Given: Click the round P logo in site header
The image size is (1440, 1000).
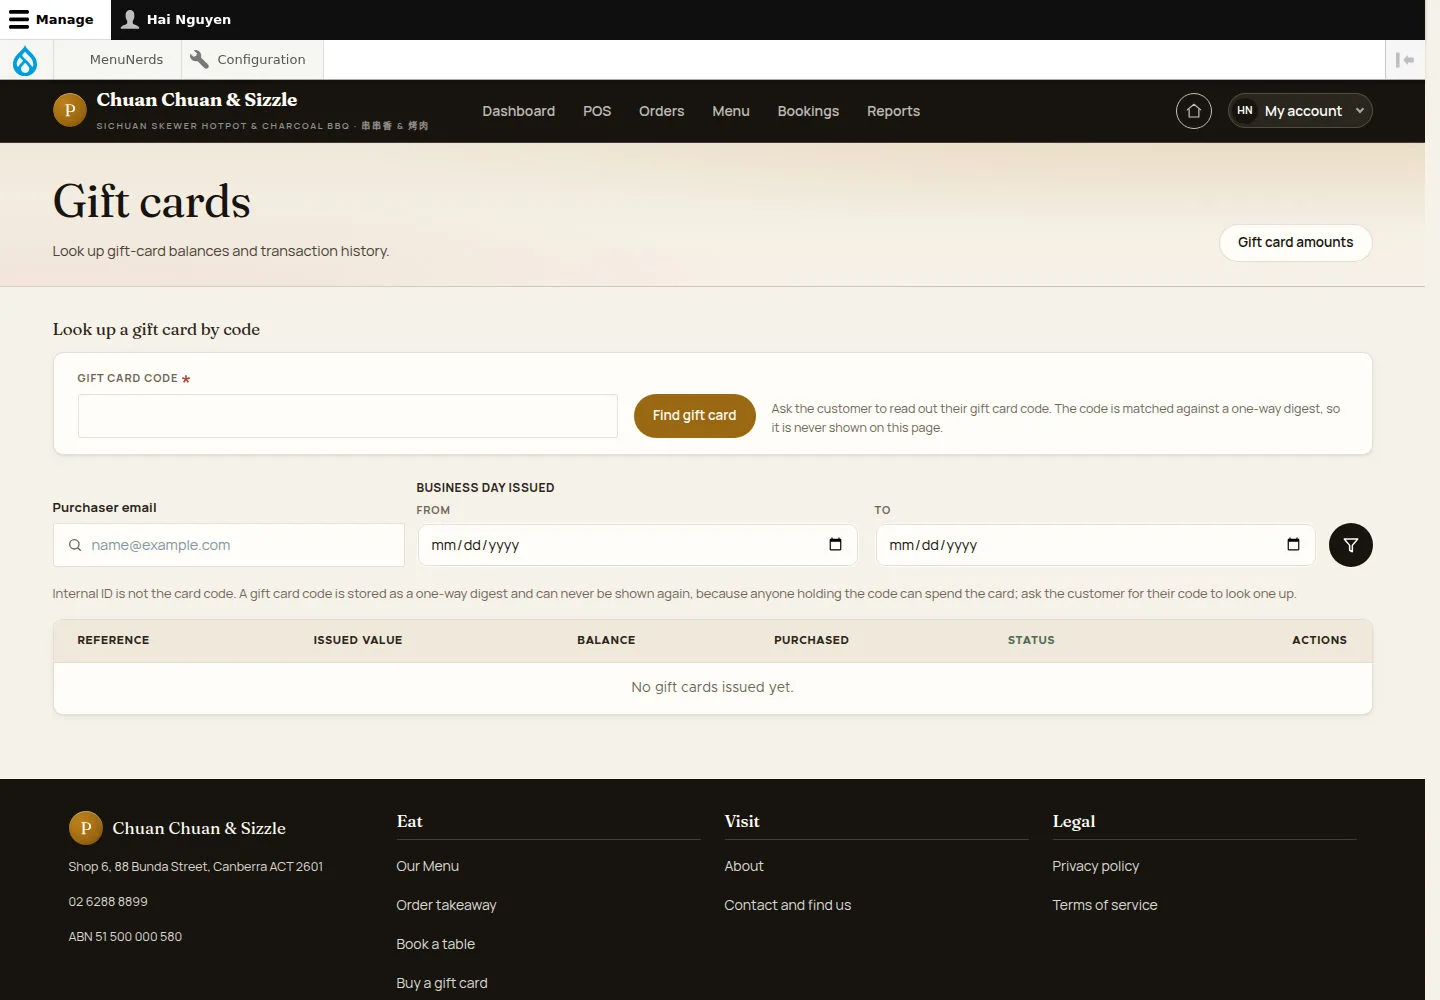Looking at the screenshot, I should (x=69, y=110).
